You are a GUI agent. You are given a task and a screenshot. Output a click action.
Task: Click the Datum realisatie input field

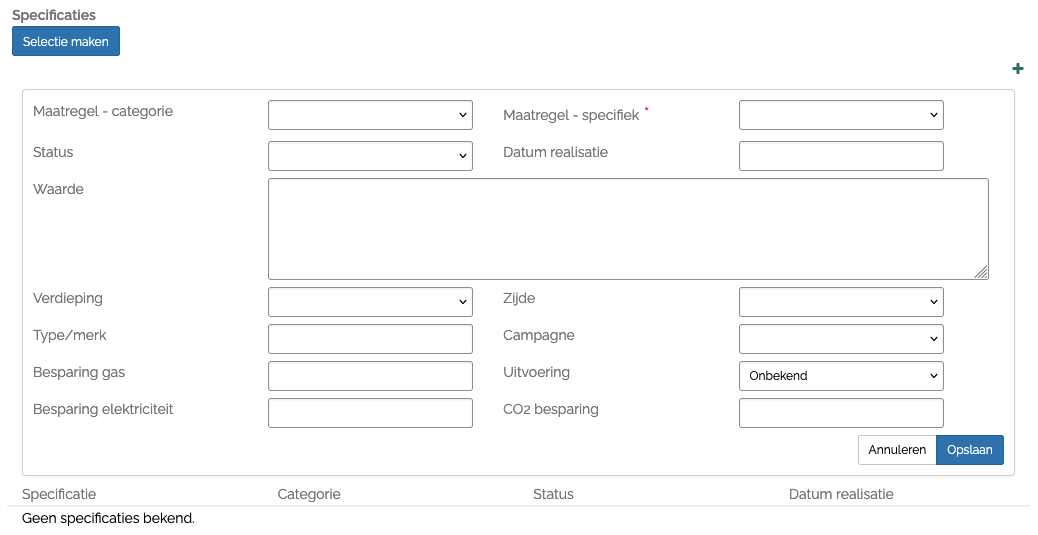pos(840,156)
